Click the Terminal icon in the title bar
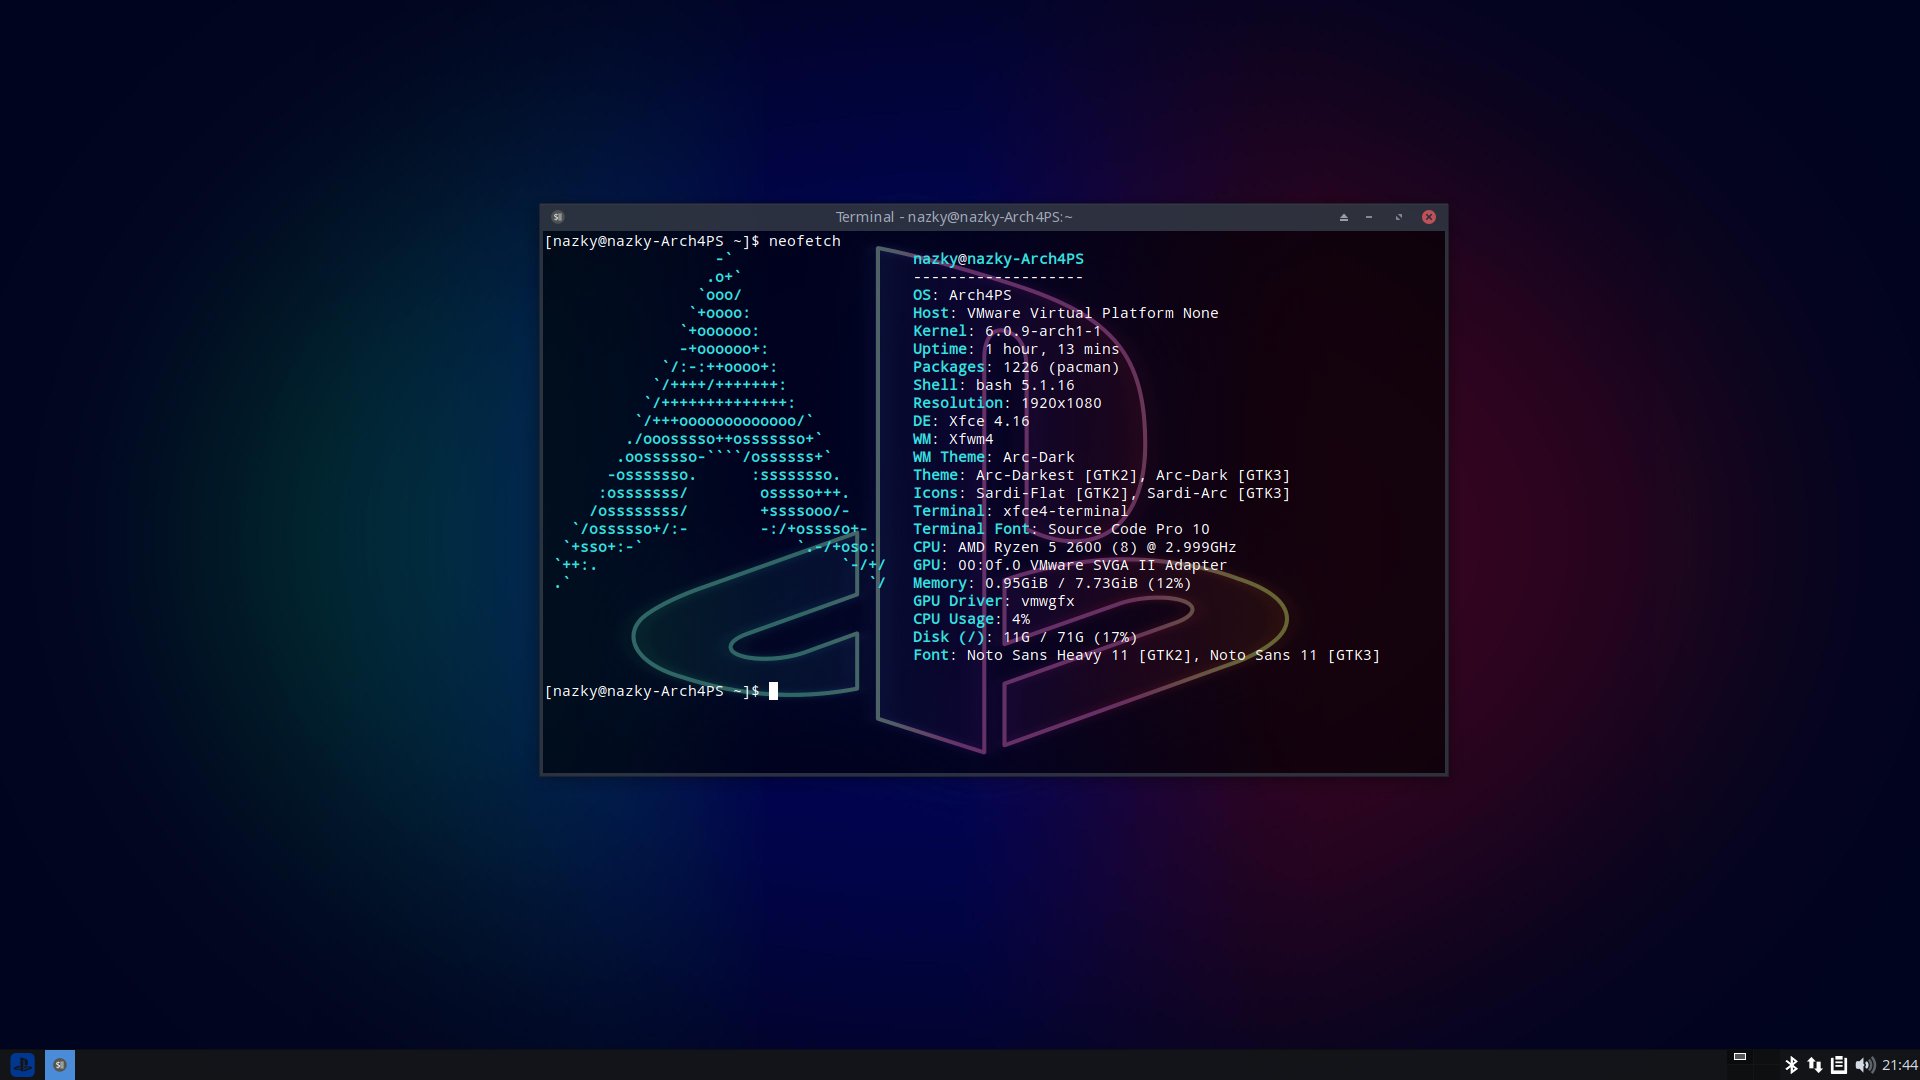Viewport: 1920px width, 1080px height. click(x=557, y=216)
